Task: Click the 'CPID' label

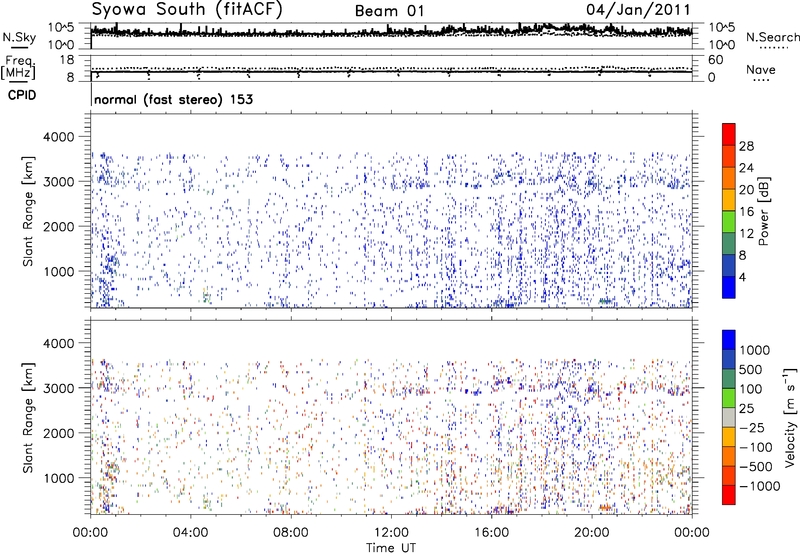Action: tap(22, 95)
